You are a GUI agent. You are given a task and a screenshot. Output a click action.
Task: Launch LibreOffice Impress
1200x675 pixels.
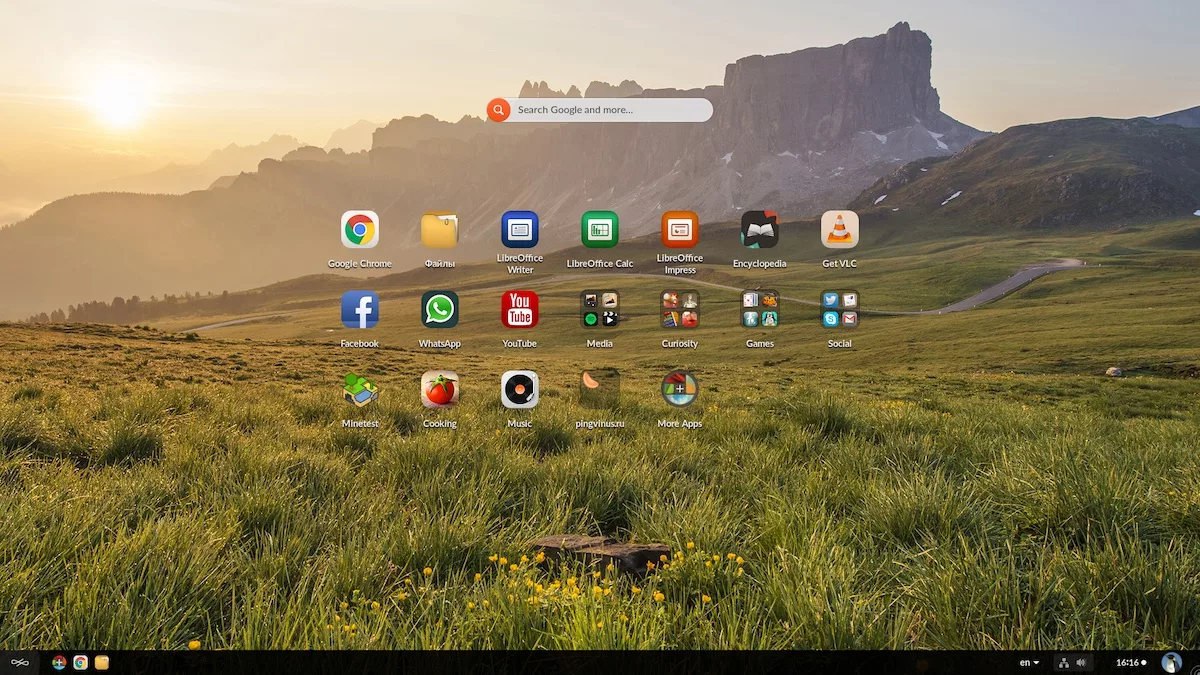coord(680,229)
